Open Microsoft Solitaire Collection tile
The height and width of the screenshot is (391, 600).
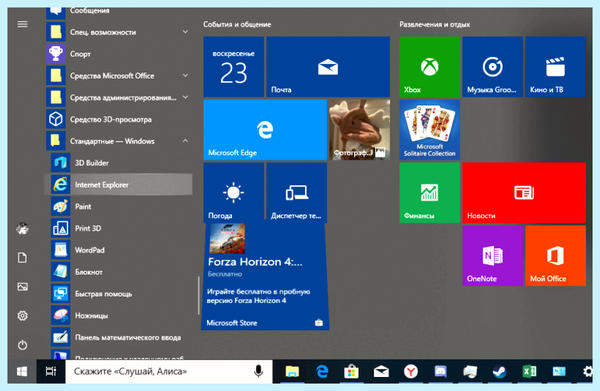click(430, 130)
